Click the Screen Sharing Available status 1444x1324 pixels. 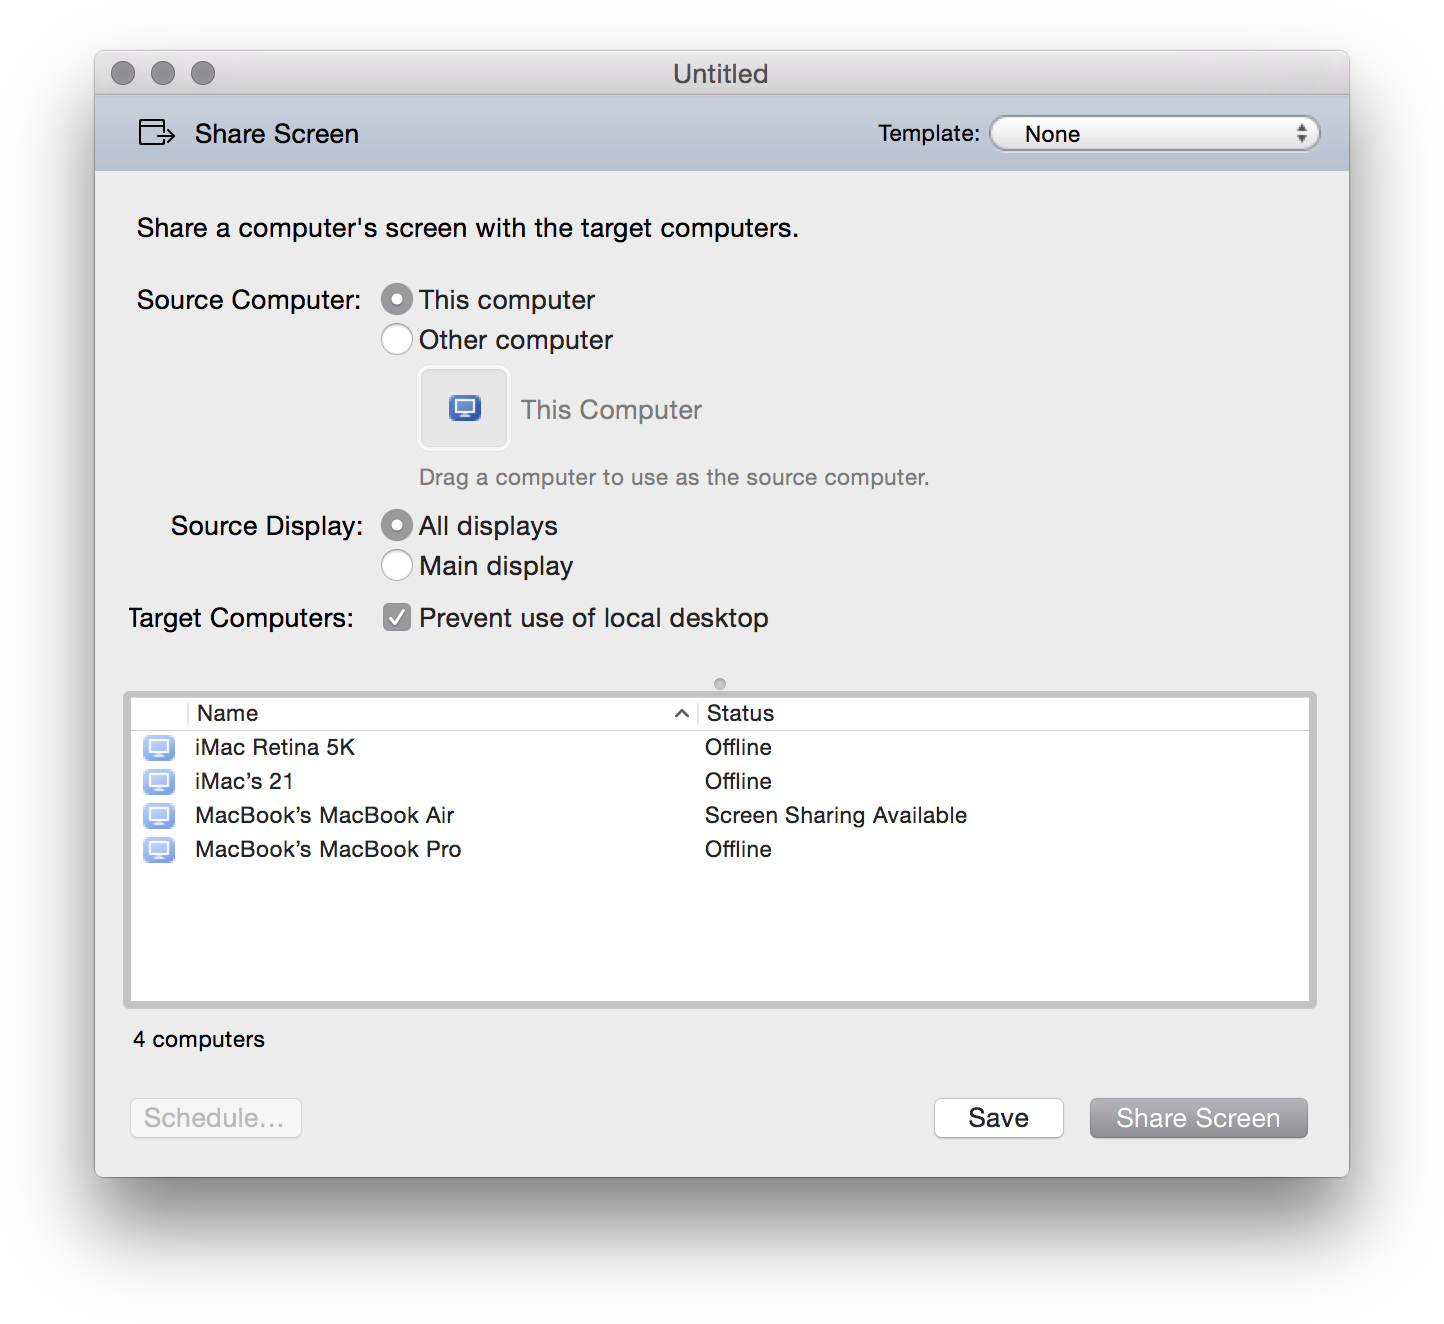pos(836,815)
